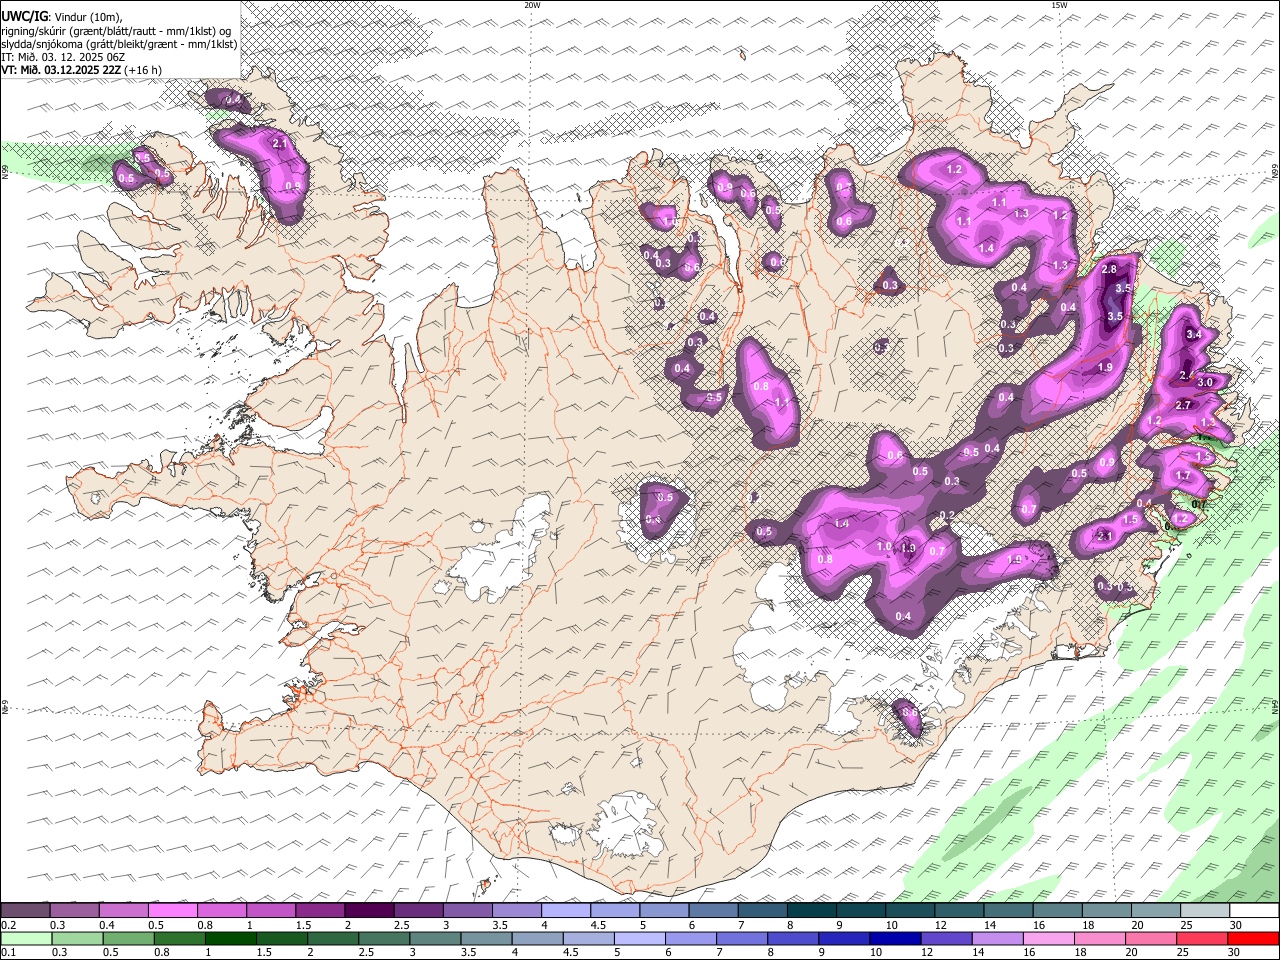
Task: Click the 2.7 snowfall value on east coast
Action: pyautogui.click(x=1183, y=405)
